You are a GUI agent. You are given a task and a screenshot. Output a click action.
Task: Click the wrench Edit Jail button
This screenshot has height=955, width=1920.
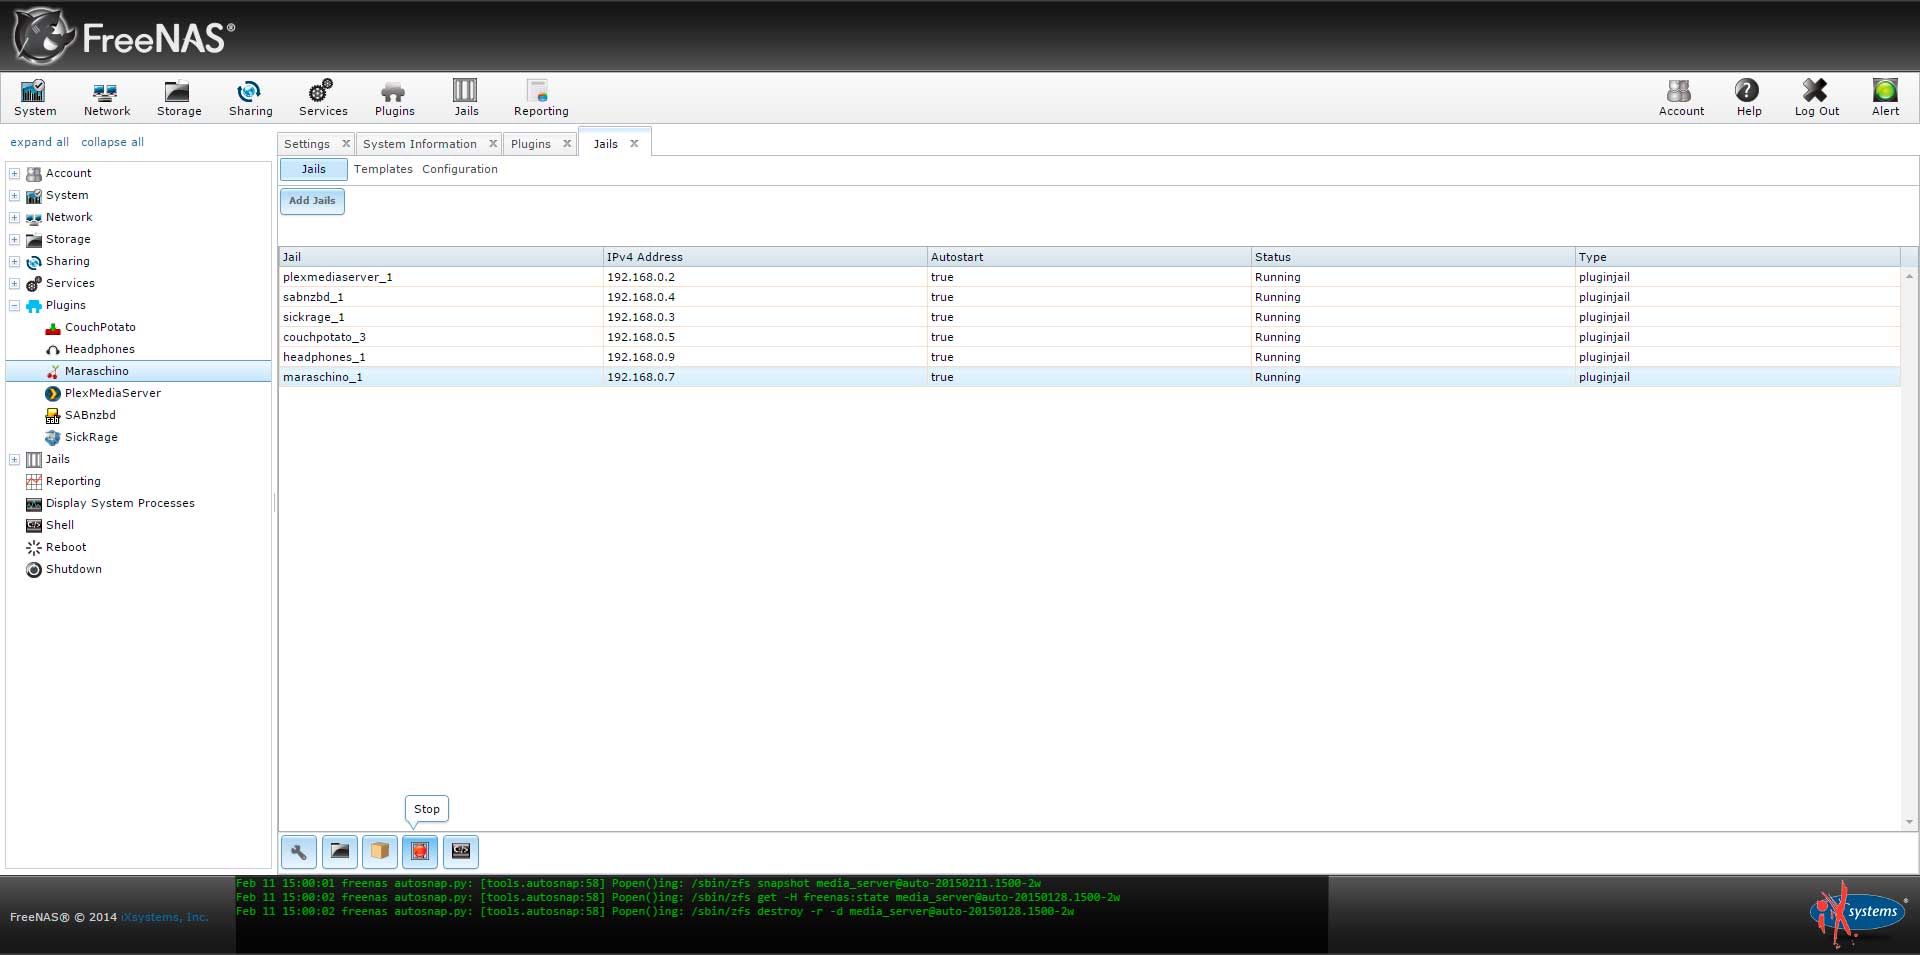[x=299, y=852]
